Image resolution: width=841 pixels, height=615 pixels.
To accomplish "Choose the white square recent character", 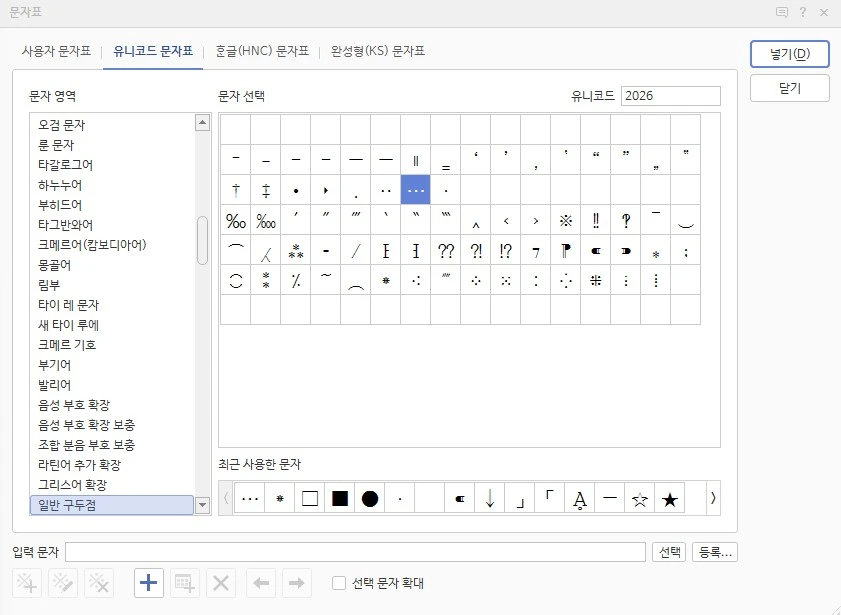I will coord(309,498).
